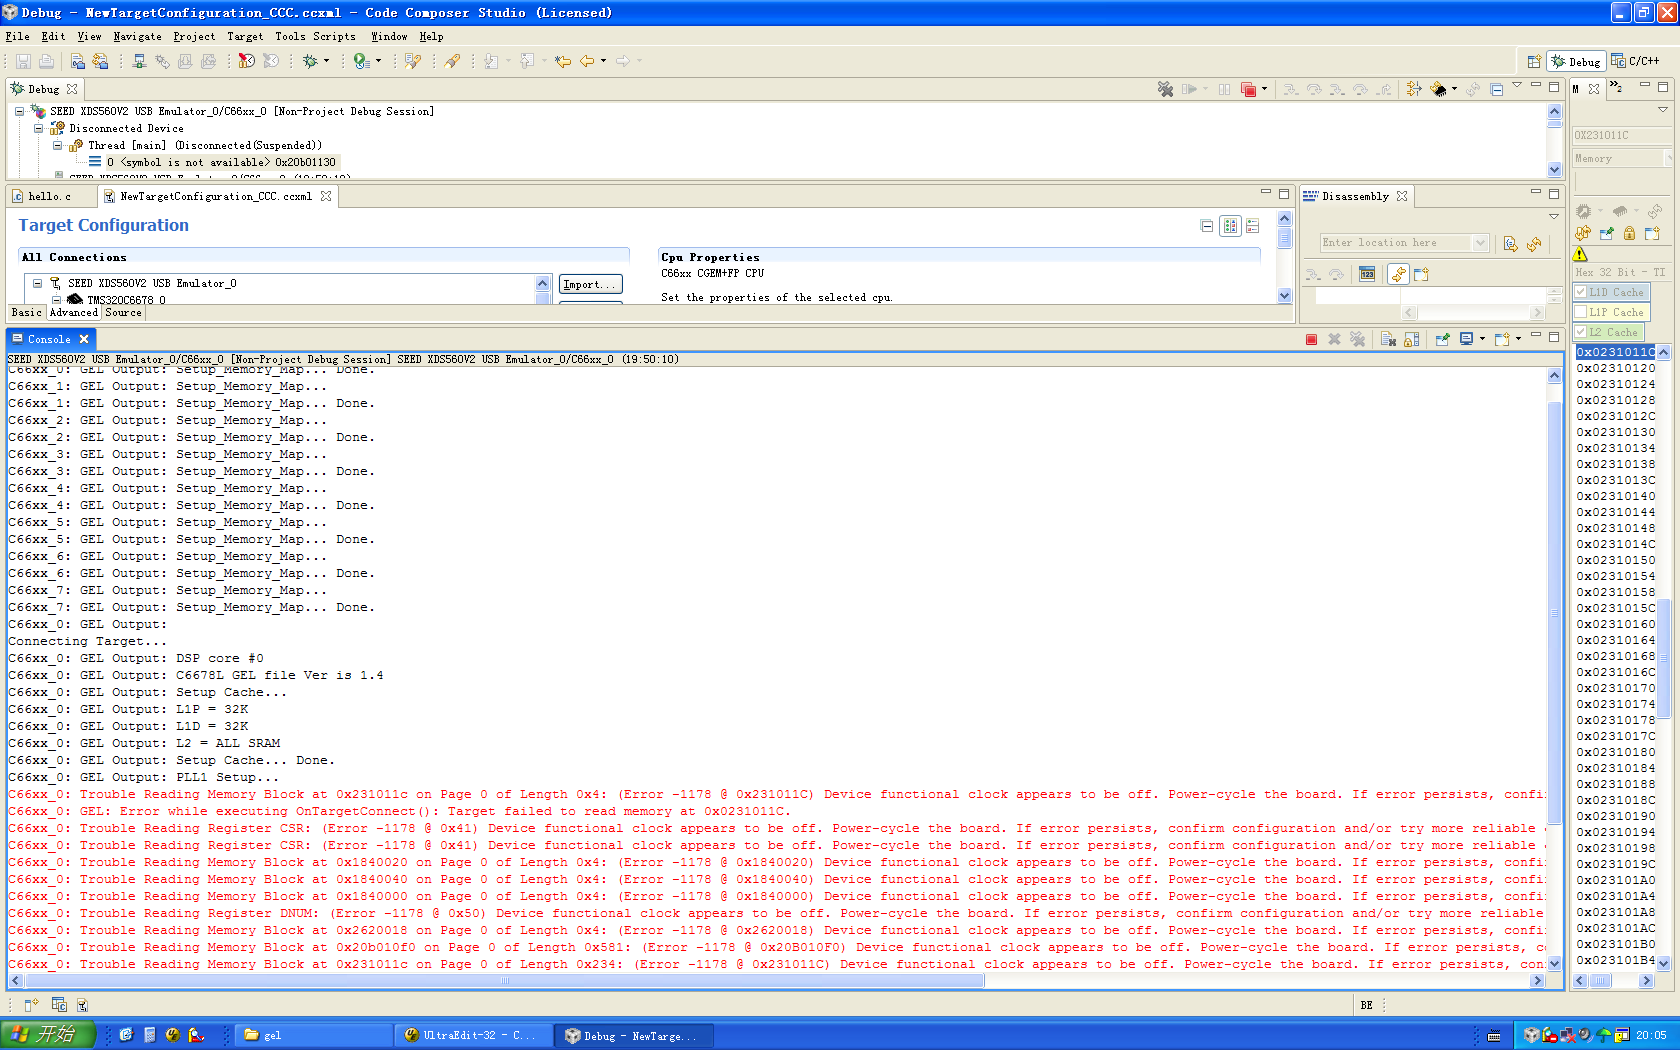The image size is (1680, 1050).
Task: Click the Debug perspective button
Action: [x=1576, y=61]
